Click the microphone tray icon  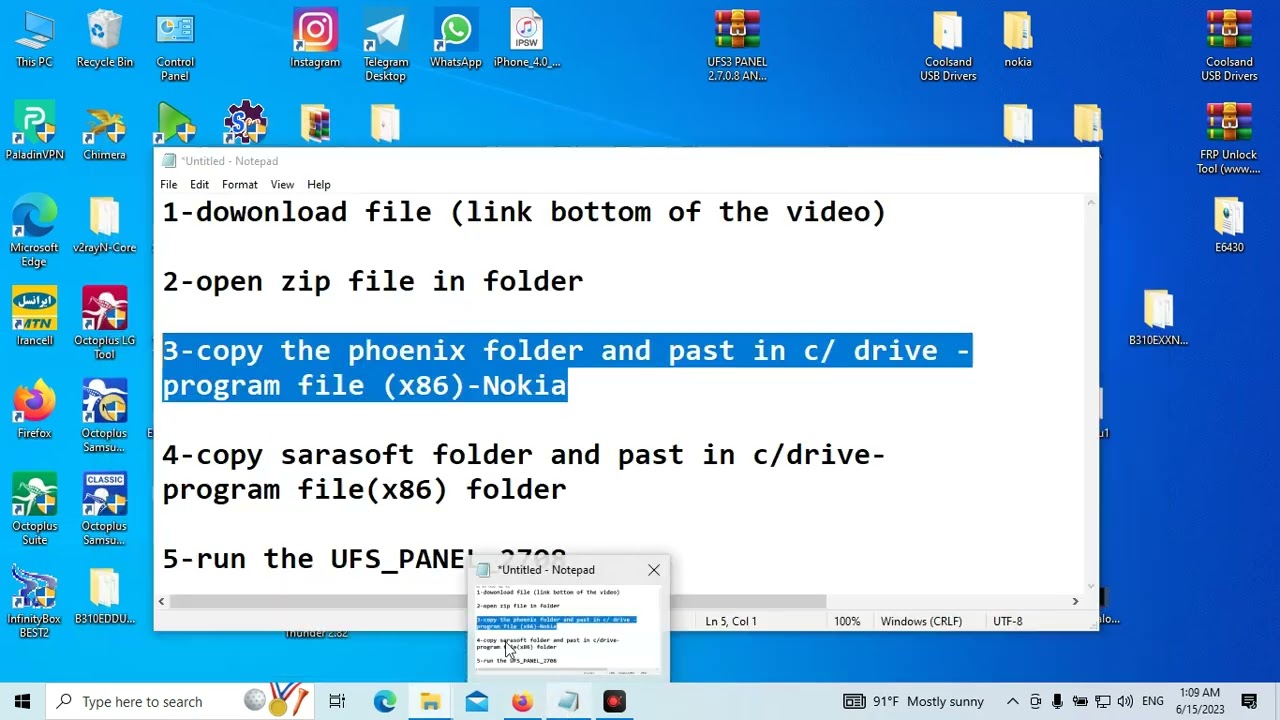(x=1057, y=702)
